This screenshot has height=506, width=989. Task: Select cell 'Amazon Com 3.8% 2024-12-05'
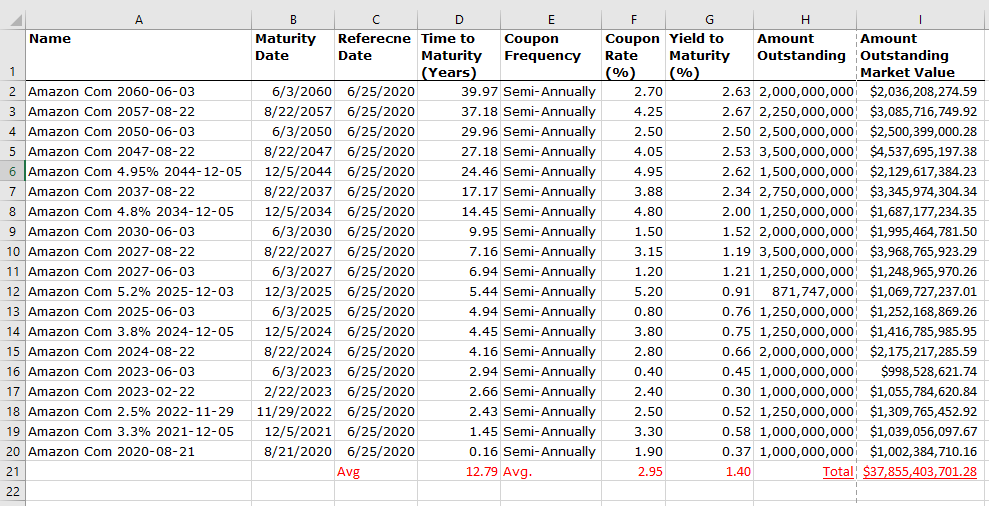139,331
